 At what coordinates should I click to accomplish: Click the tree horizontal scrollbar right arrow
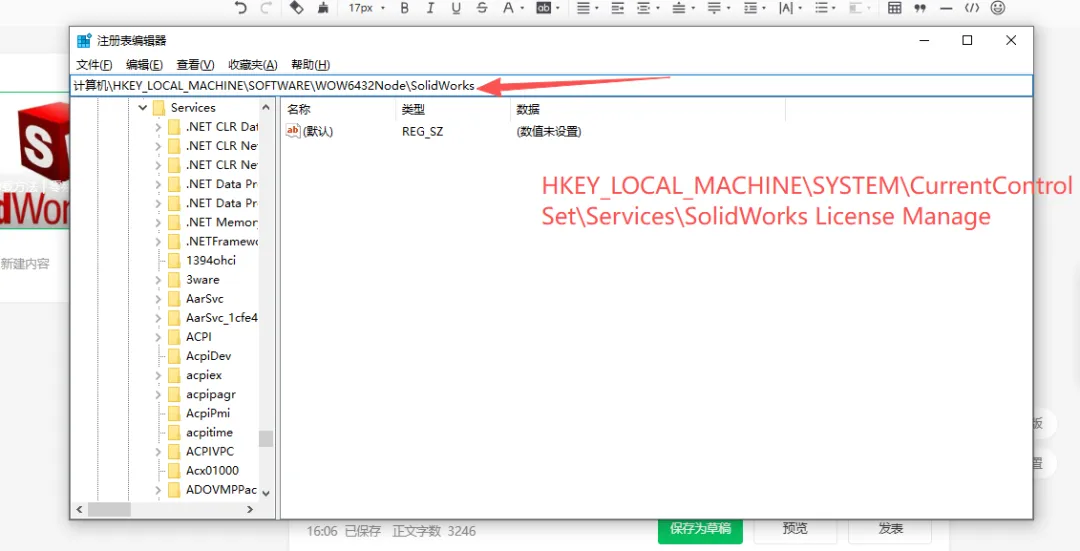pos(251,510)
